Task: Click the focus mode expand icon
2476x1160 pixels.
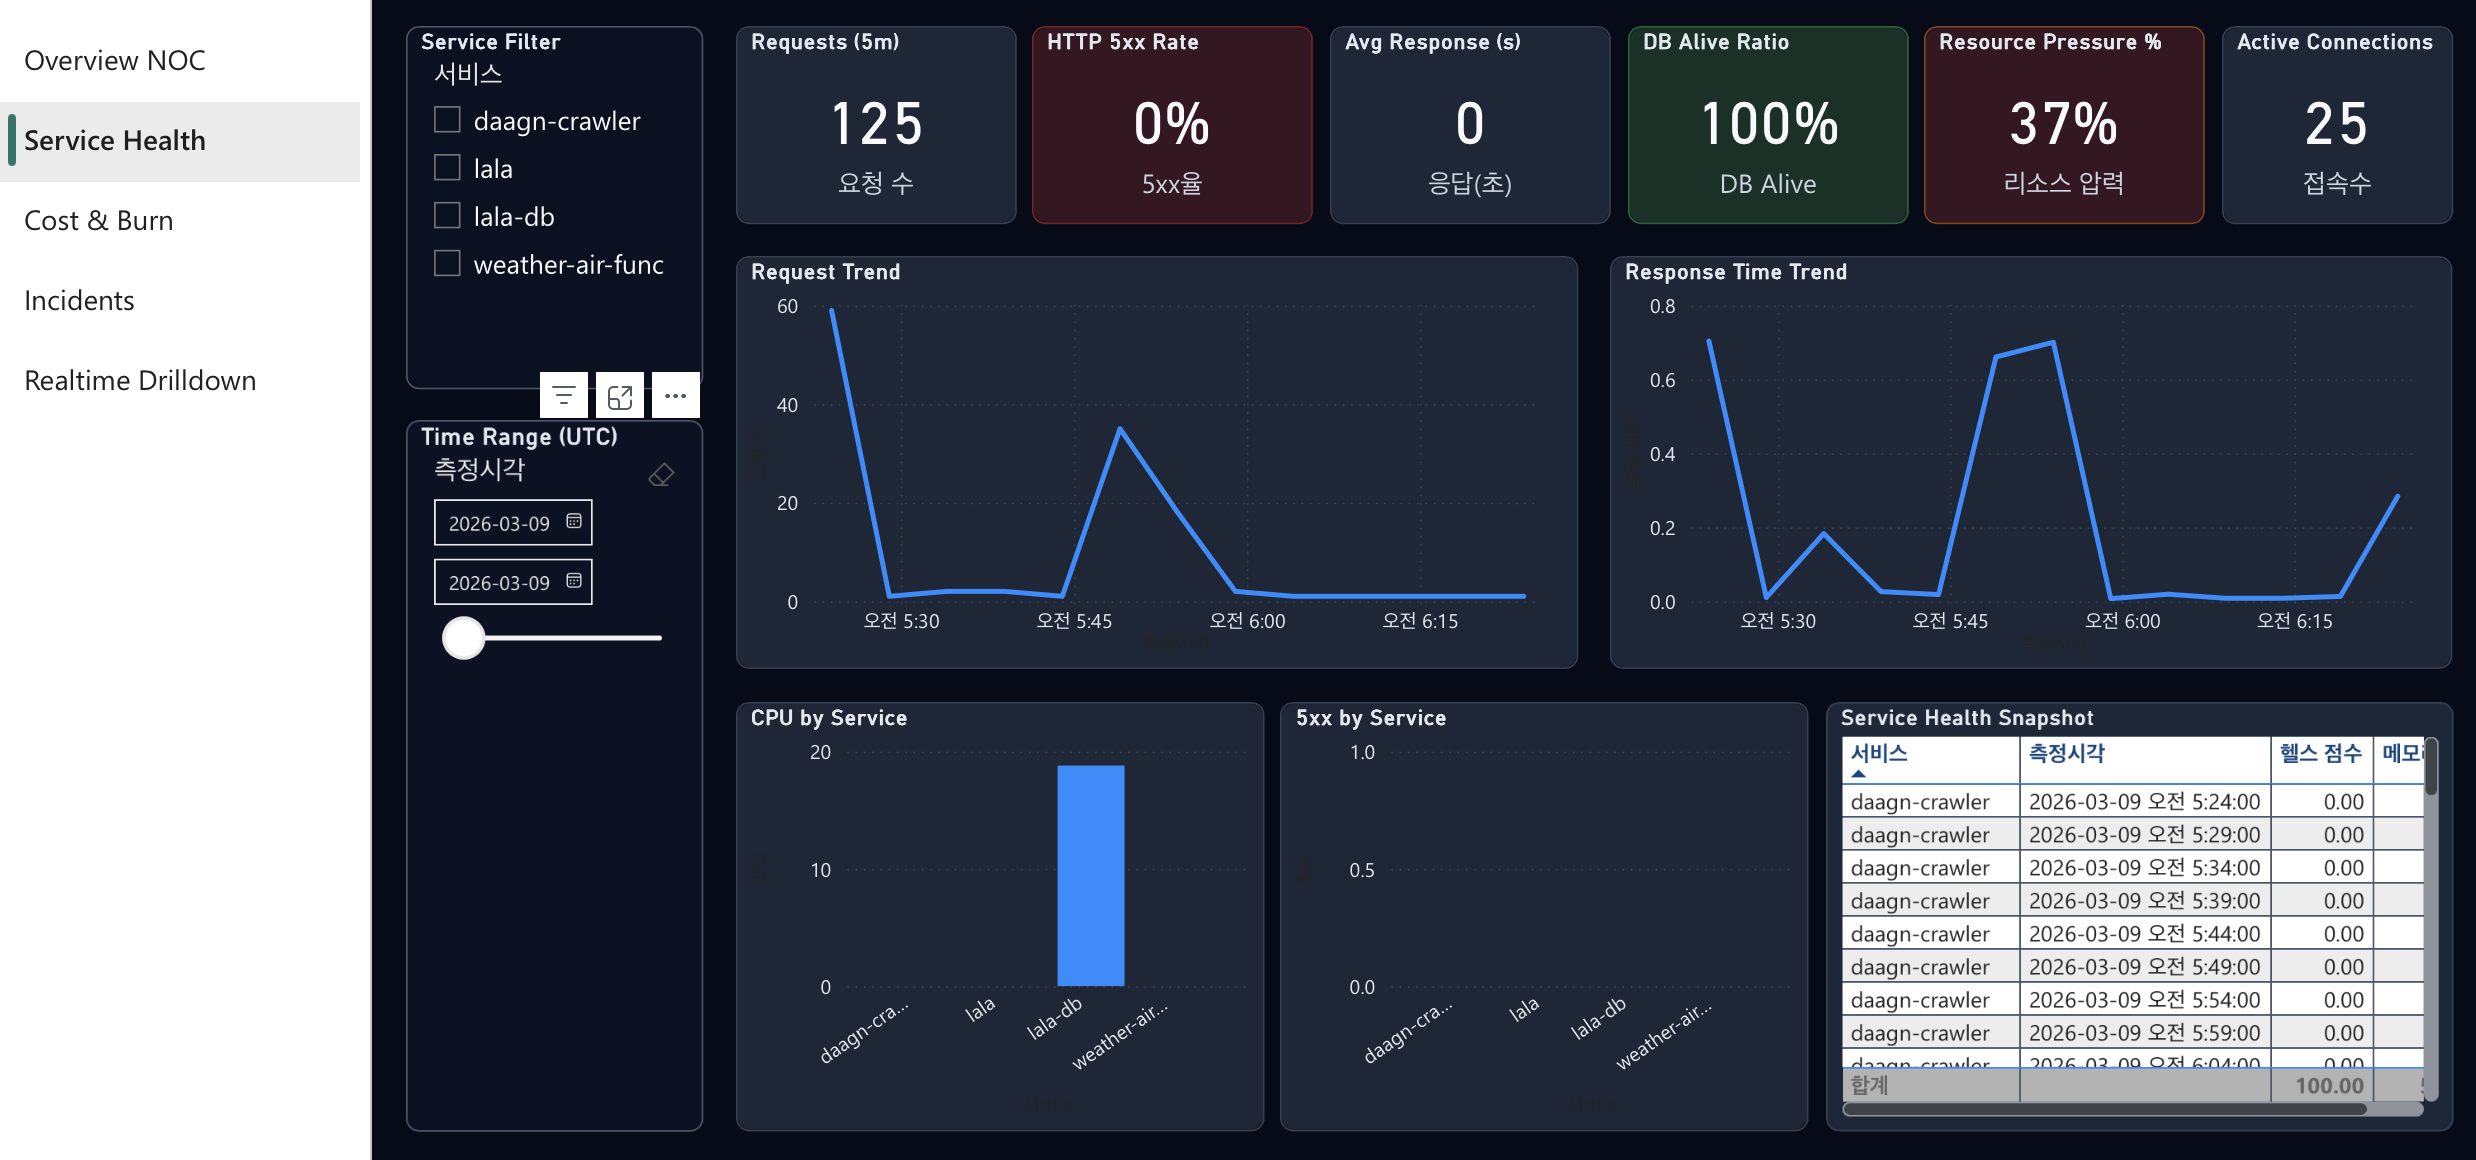Action: tap(620, 396)
